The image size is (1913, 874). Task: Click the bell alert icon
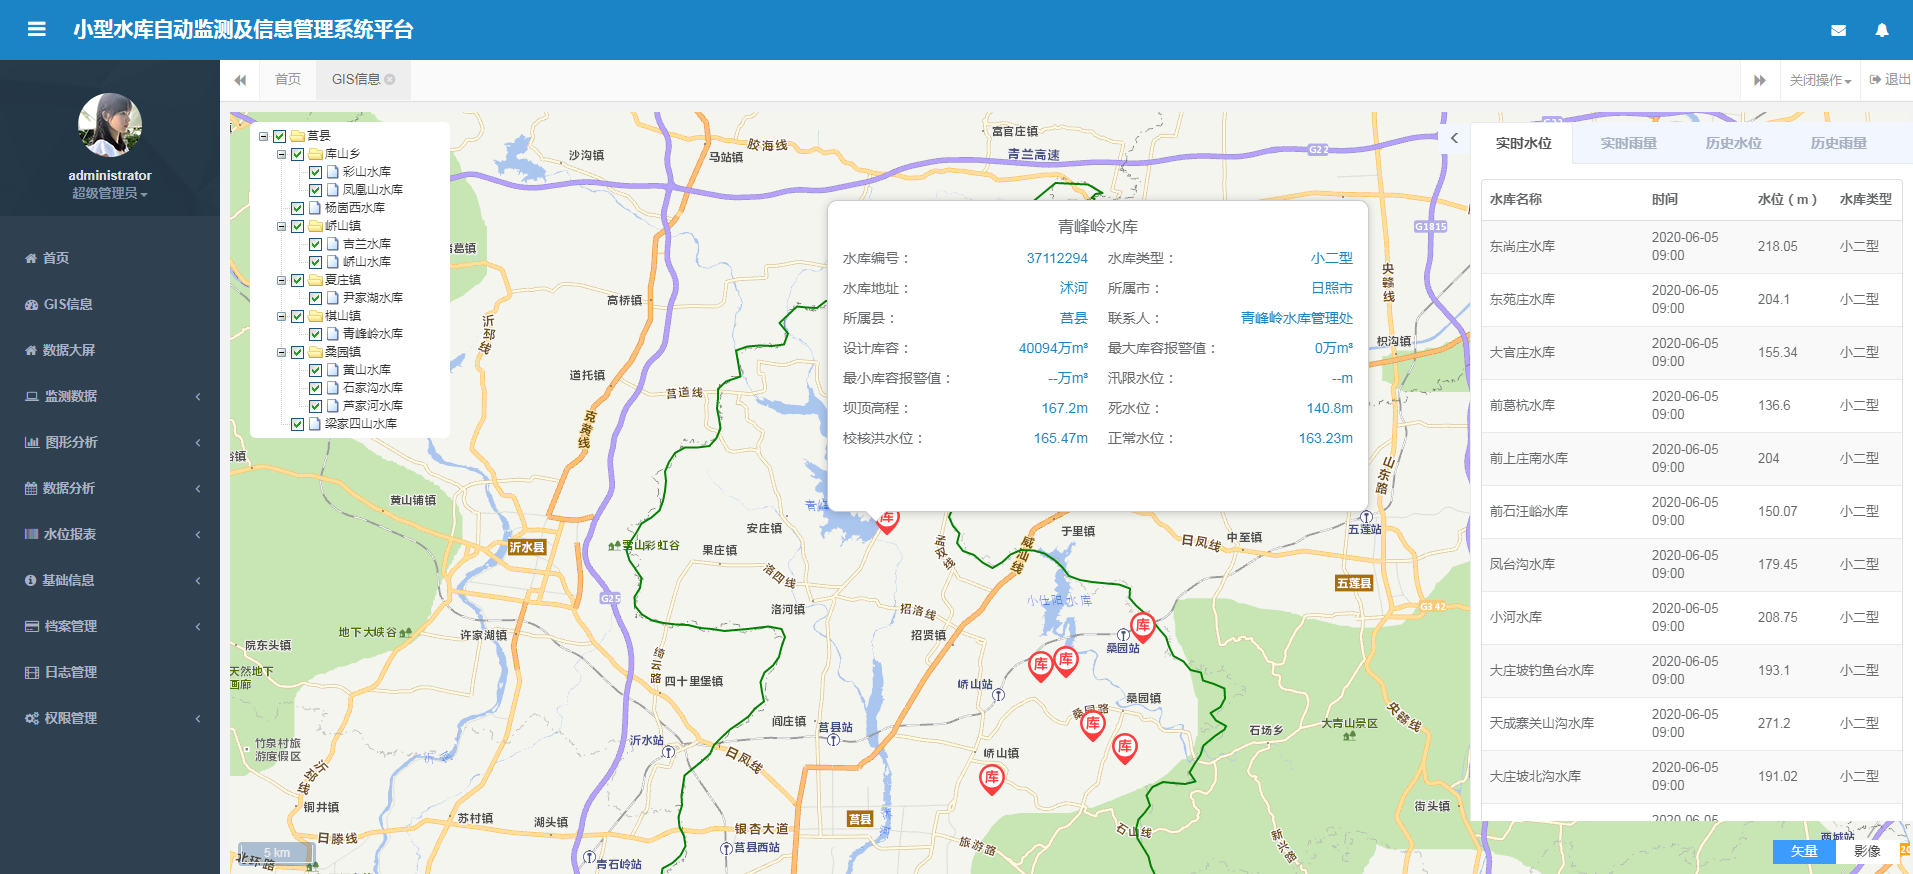click(1881, 31)
